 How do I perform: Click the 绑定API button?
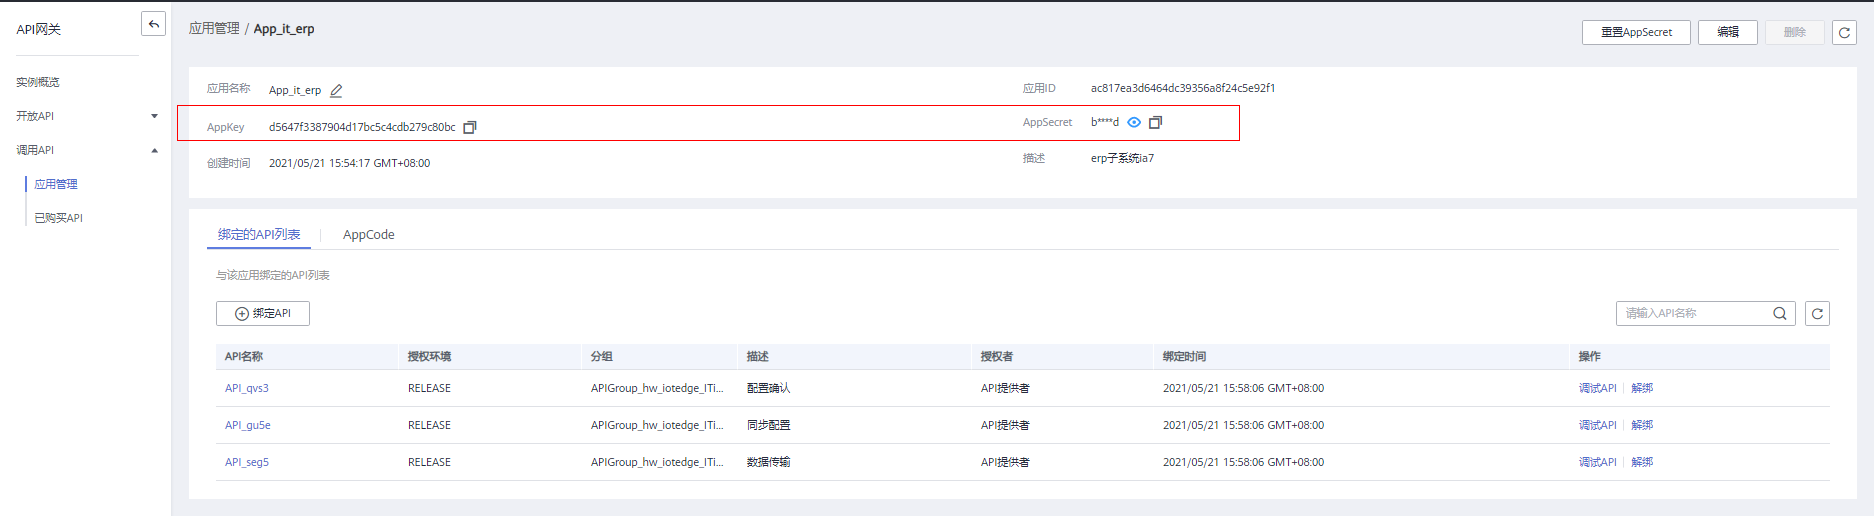[x=263, y=314]
